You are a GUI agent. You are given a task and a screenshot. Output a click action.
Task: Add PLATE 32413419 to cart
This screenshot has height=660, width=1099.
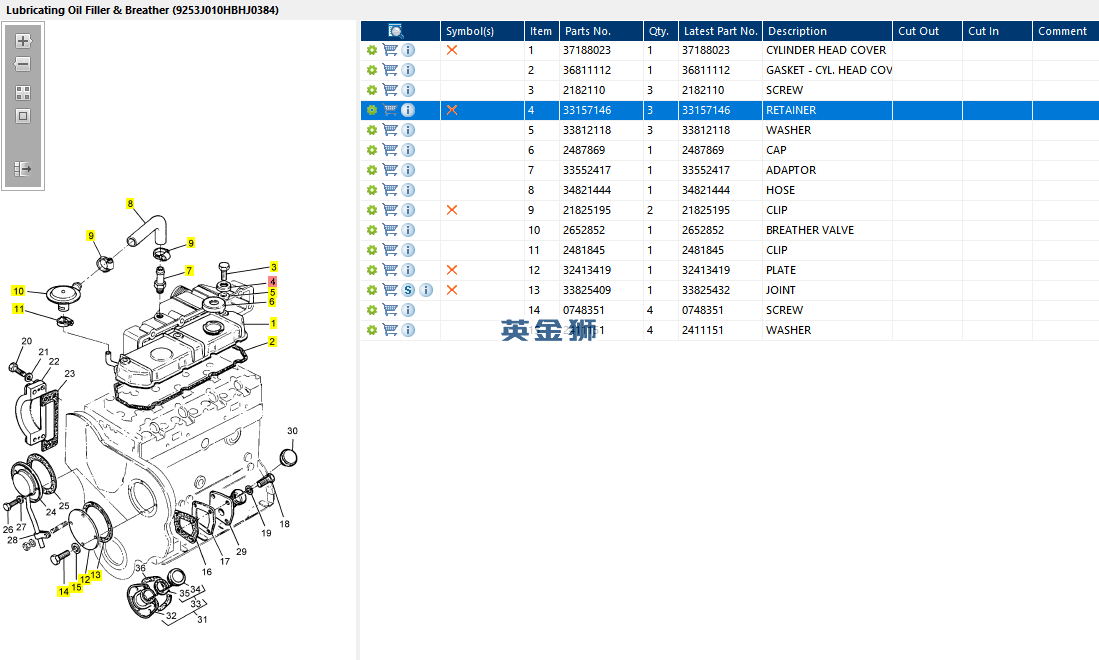coord(390,270)
